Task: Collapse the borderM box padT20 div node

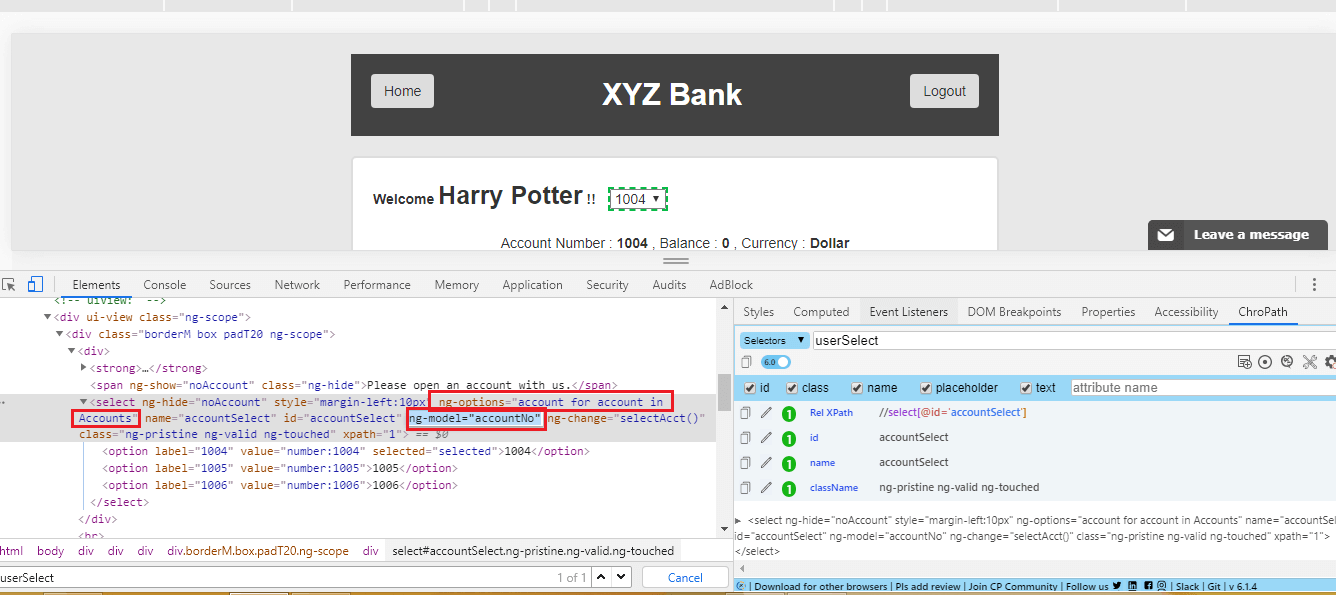Action: 59,334
